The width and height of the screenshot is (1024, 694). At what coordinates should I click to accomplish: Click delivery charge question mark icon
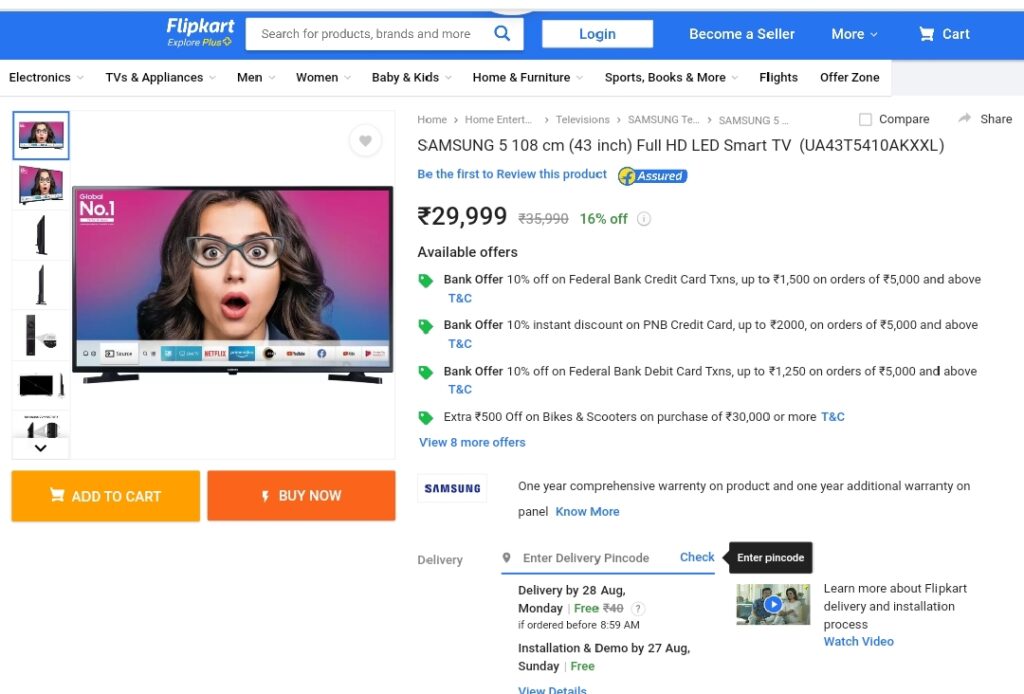pyautogui.click(x=638, y=608)
